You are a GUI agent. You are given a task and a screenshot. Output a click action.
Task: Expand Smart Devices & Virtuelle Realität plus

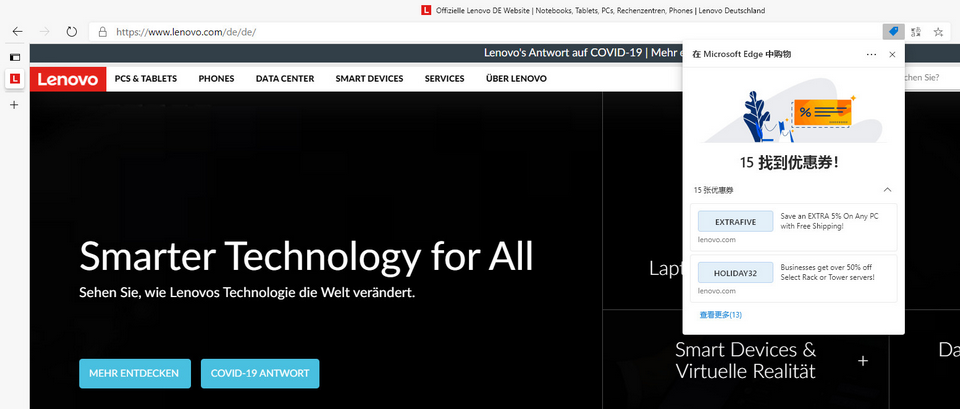(x=863, y=360)
